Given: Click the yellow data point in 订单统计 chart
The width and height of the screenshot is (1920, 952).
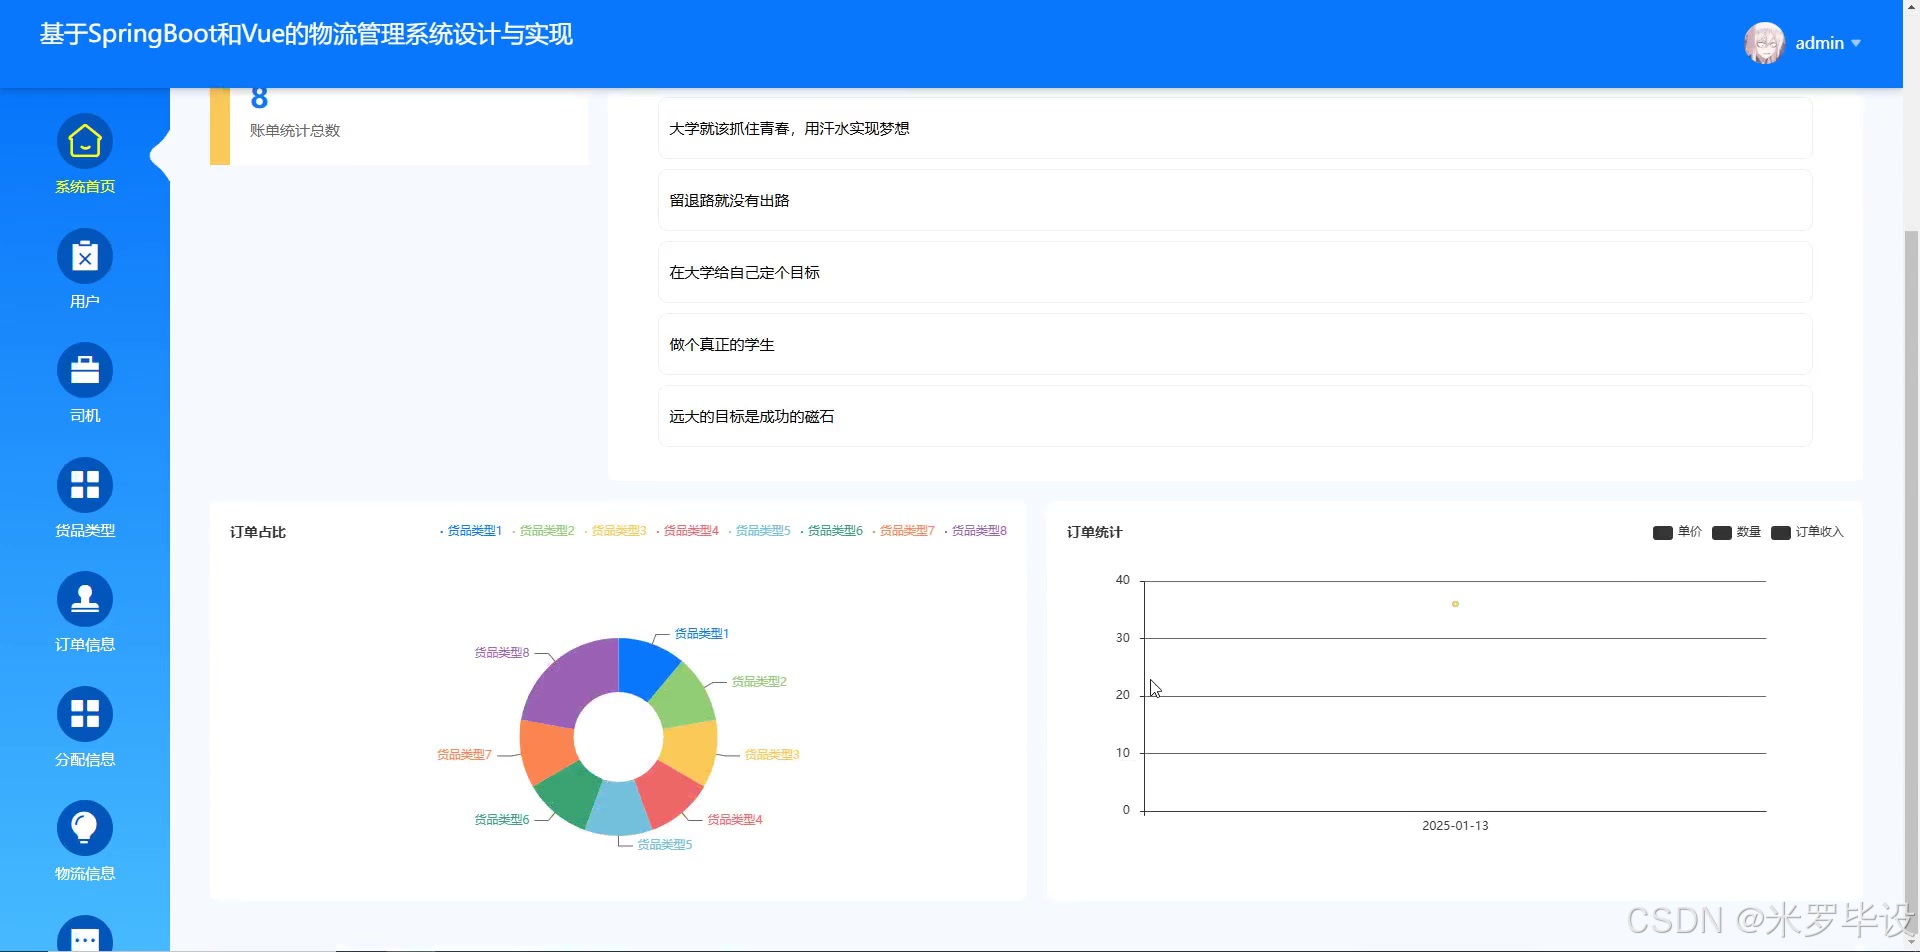Looking at the screenshot, I should (1455, 604).
